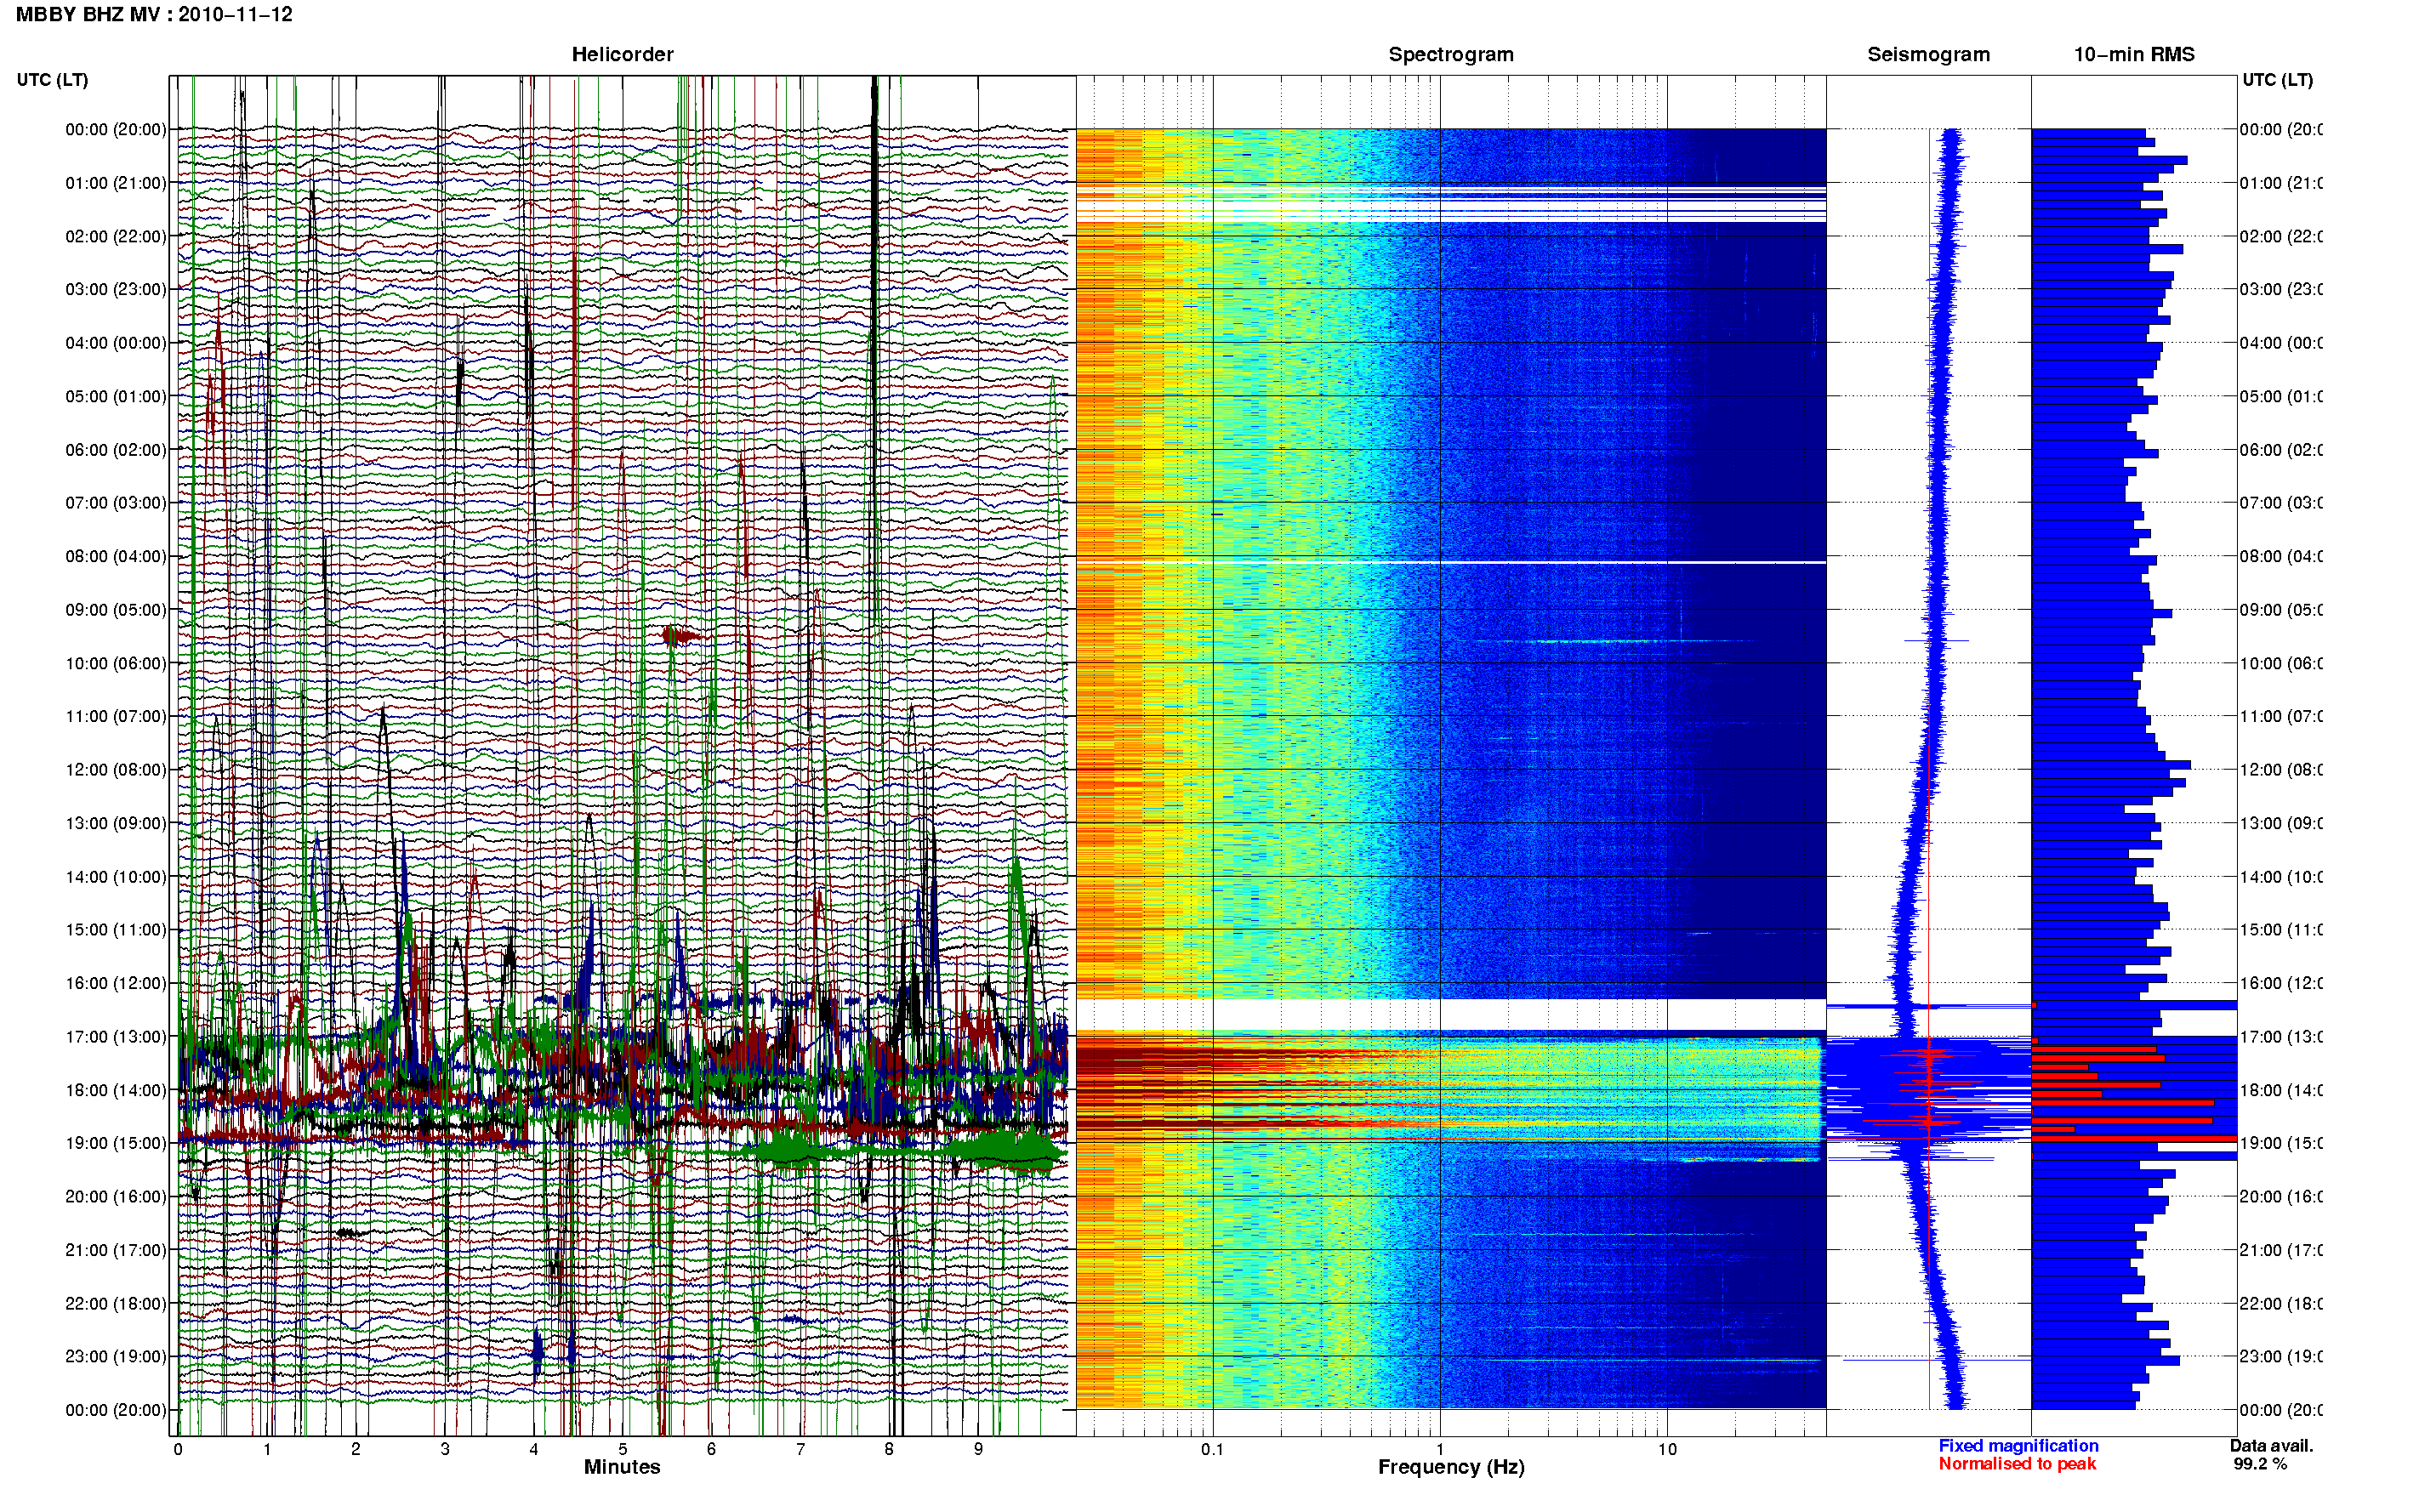
Task: Click the '13:00 (09:00)' left time label
Action: click(116, 823)
